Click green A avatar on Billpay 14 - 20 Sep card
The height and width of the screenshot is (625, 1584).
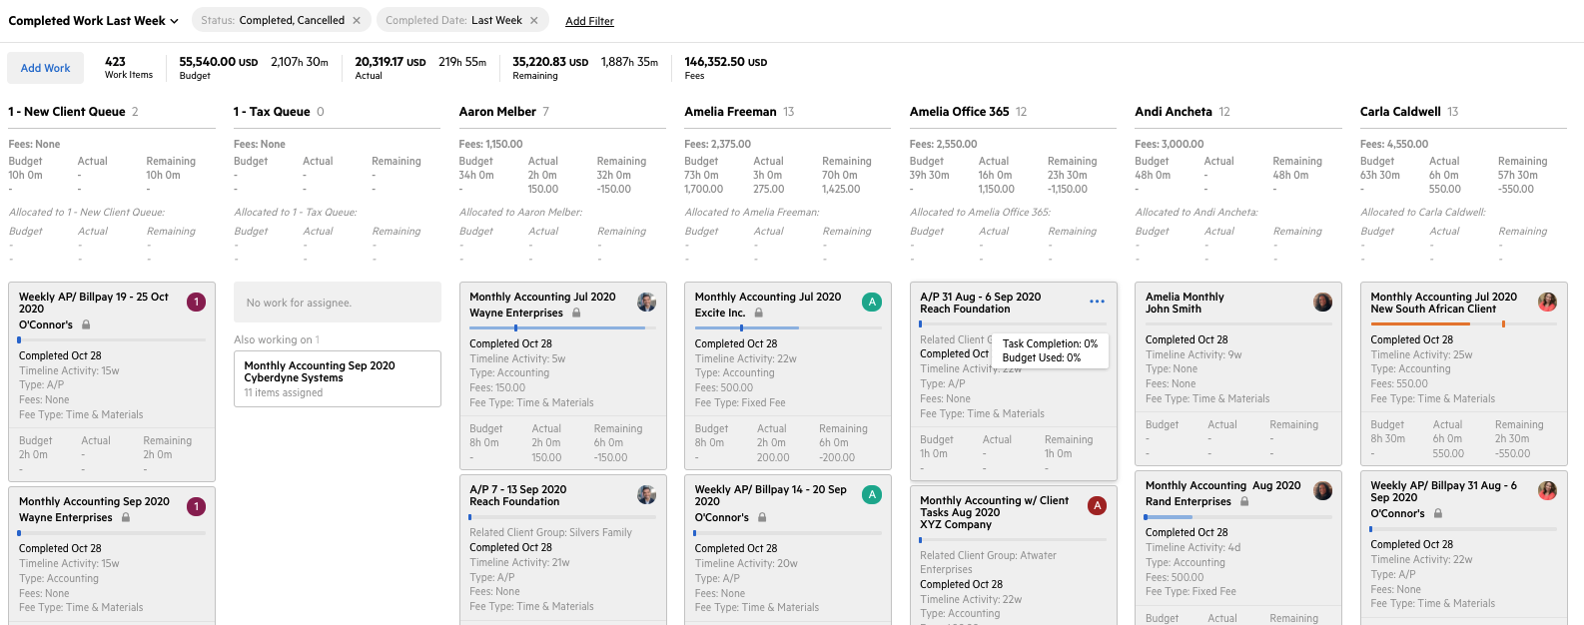point(872,495)
